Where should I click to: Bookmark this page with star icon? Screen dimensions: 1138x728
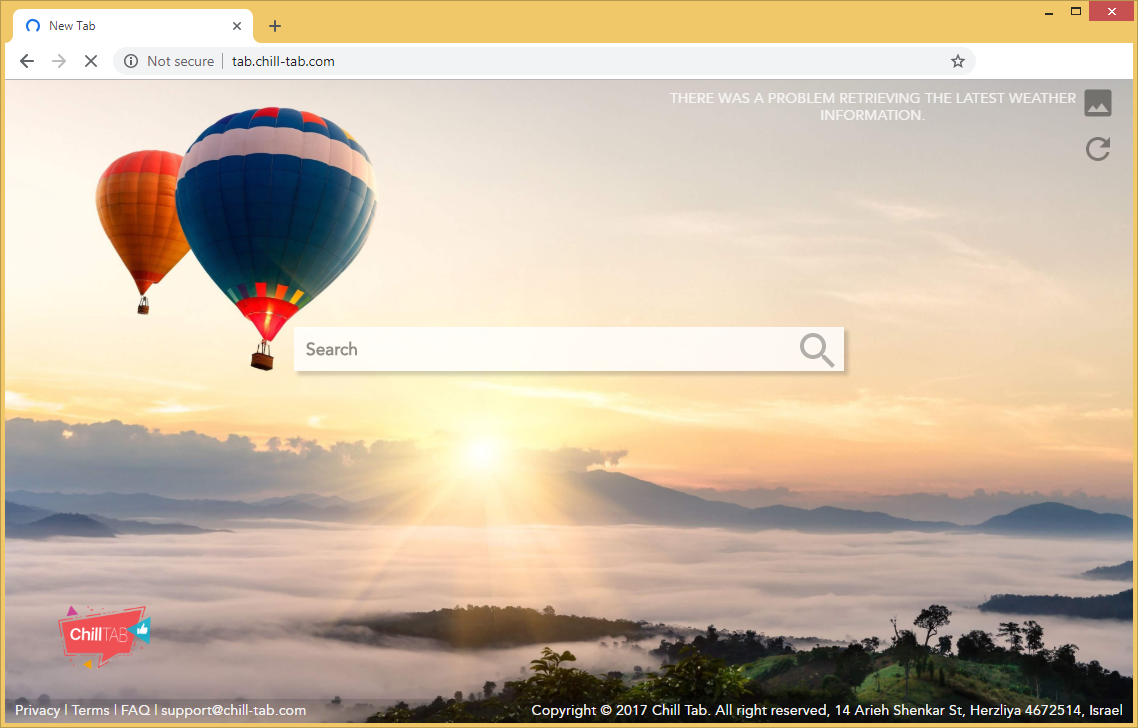[958, 61]
